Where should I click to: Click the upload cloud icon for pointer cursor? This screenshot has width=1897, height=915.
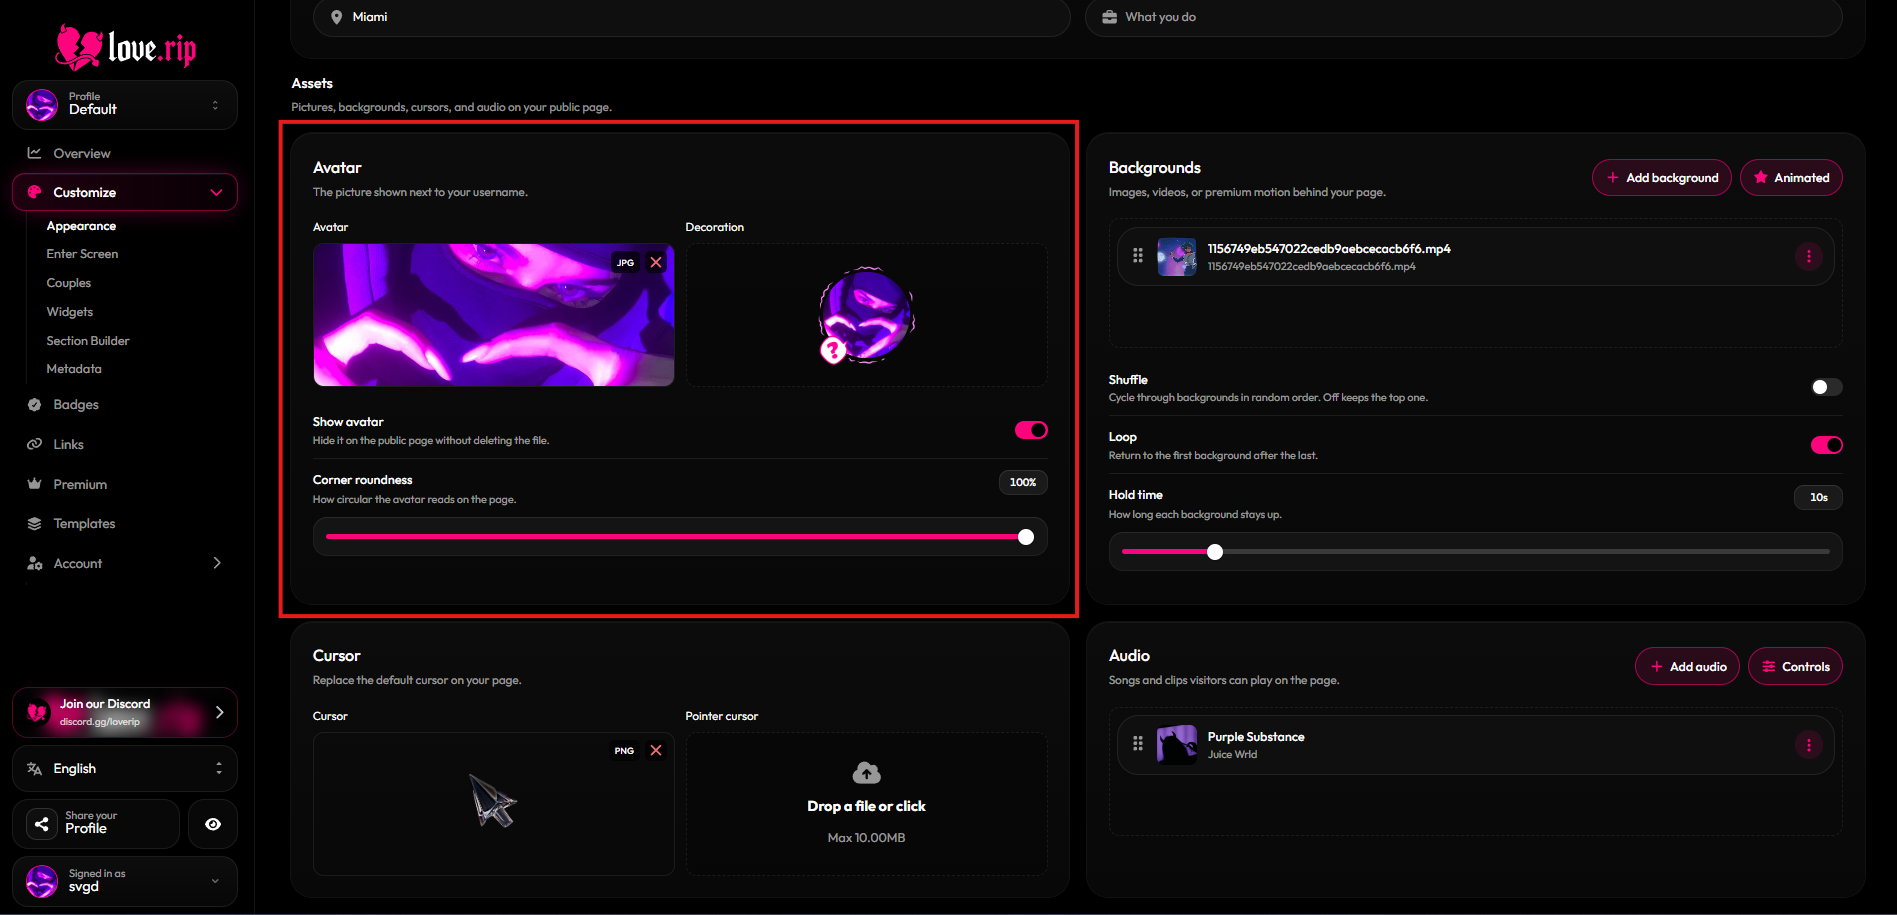[866, 772]
